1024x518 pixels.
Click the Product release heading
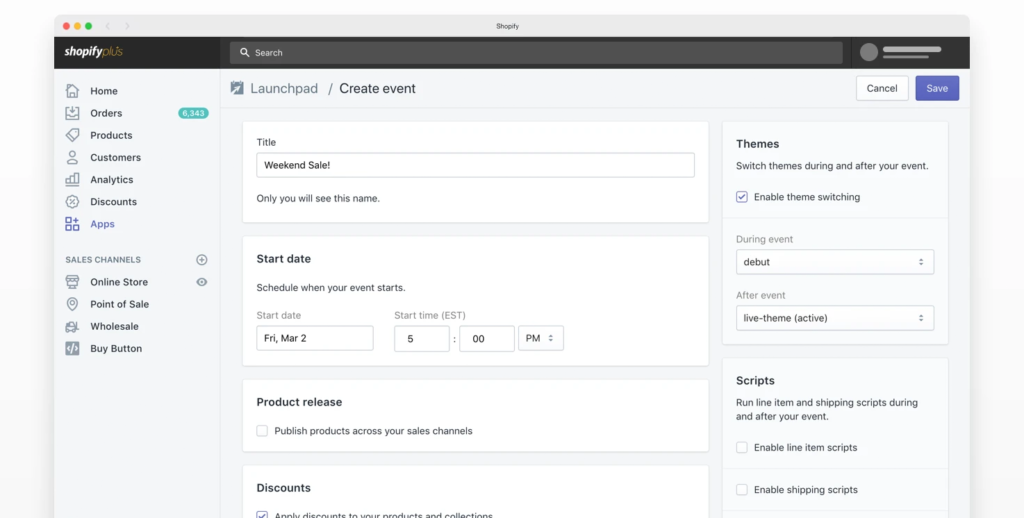click(x=299, y=402)
